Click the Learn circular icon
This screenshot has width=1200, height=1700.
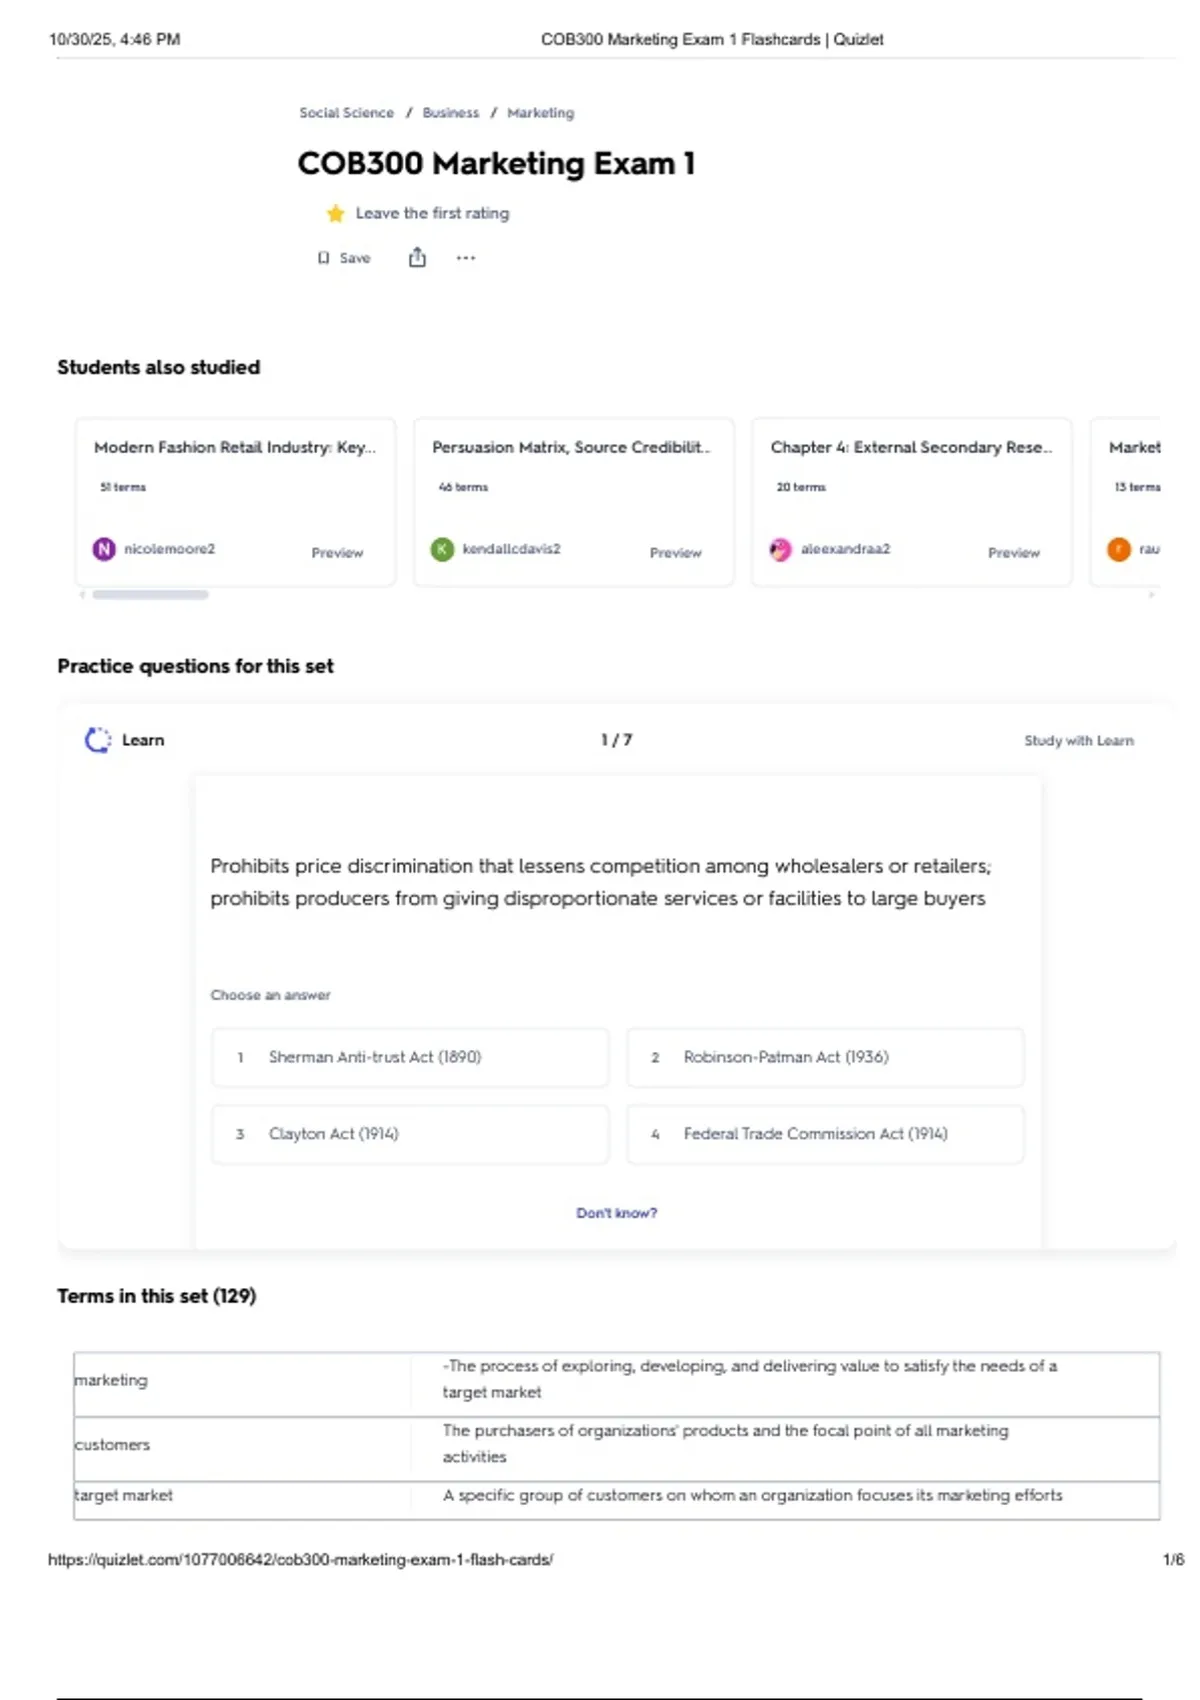98,740
